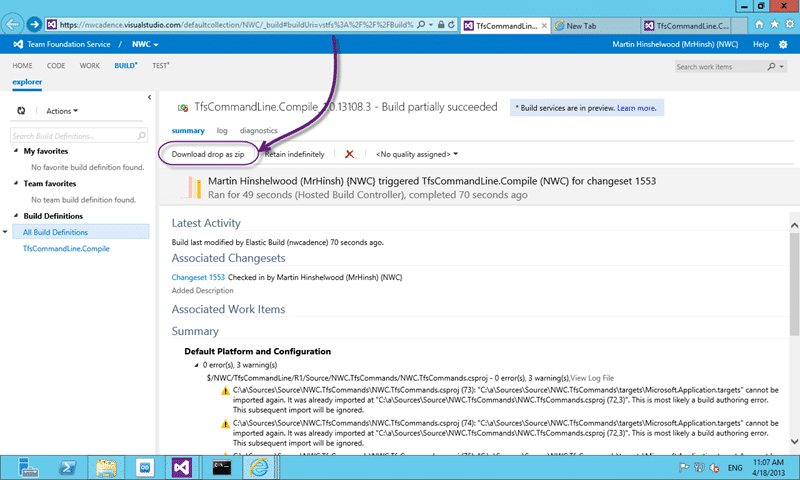Switch to the TfsCommandLine.C... browser tab
Viewport: 800px width, 480px height.
coord(687,26)
